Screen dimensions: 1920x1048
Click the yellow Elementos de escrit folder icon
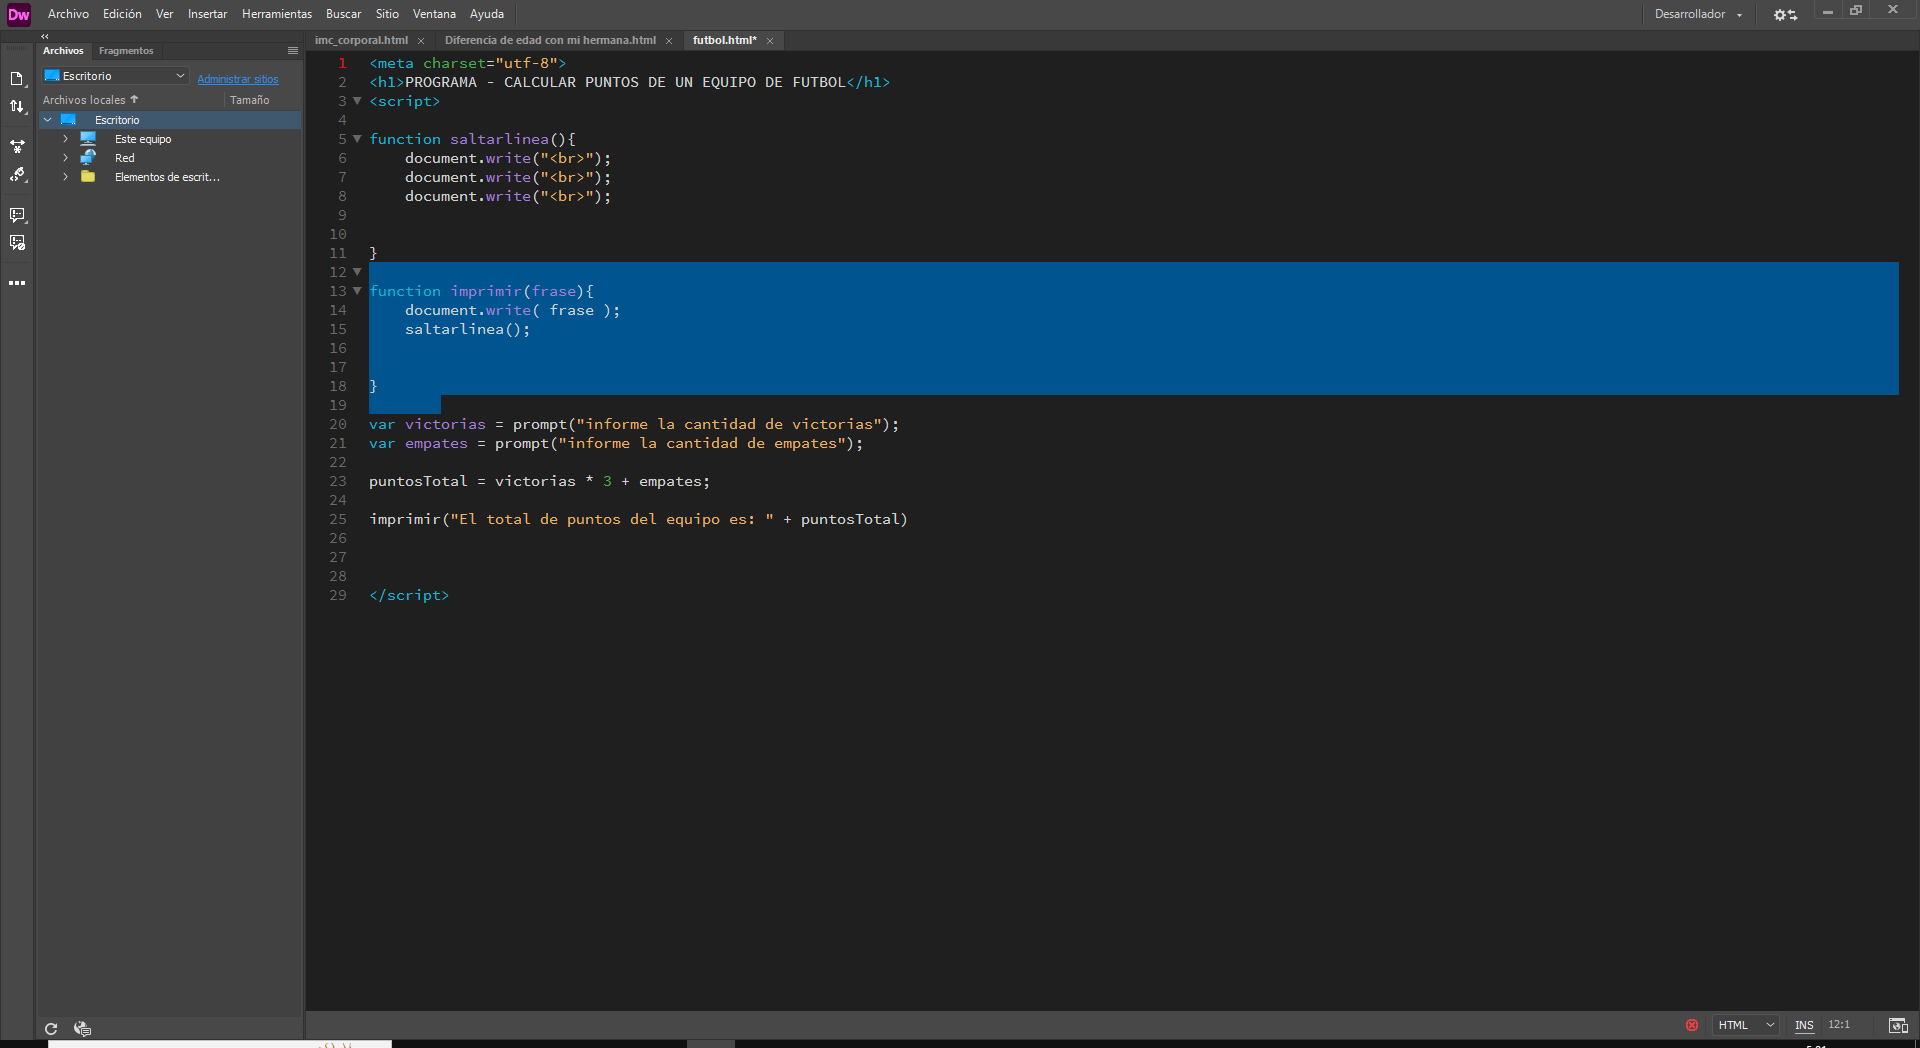pos(88,177)
